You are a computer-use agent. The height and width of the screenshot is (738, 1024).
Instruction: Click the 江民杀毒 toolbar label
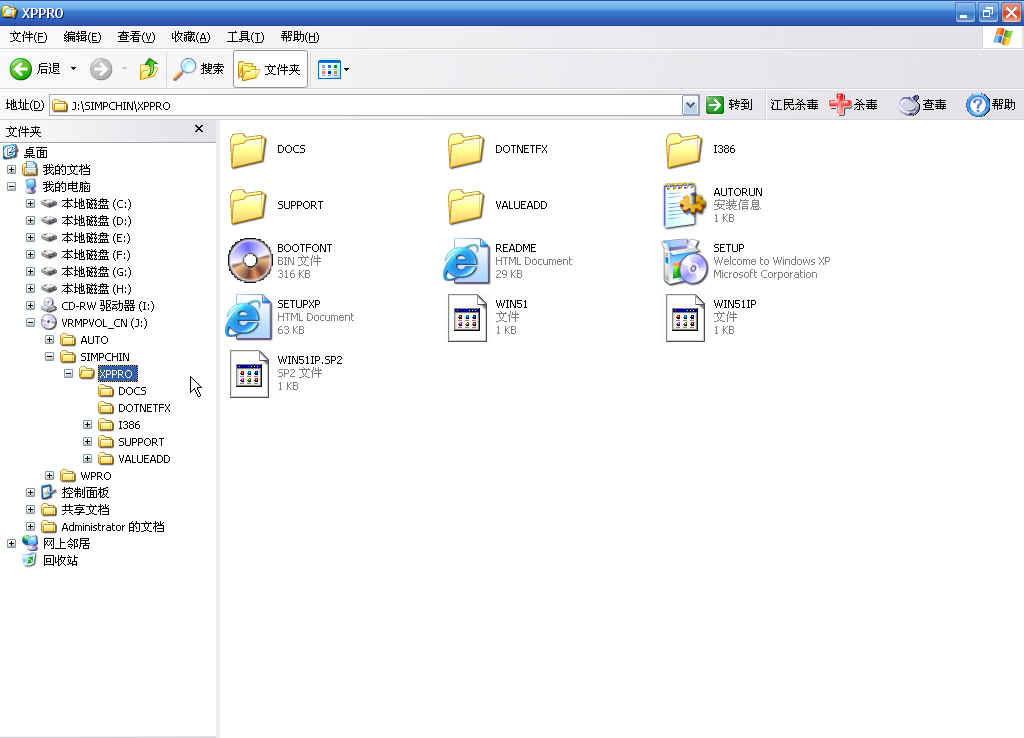click(794, 104)
